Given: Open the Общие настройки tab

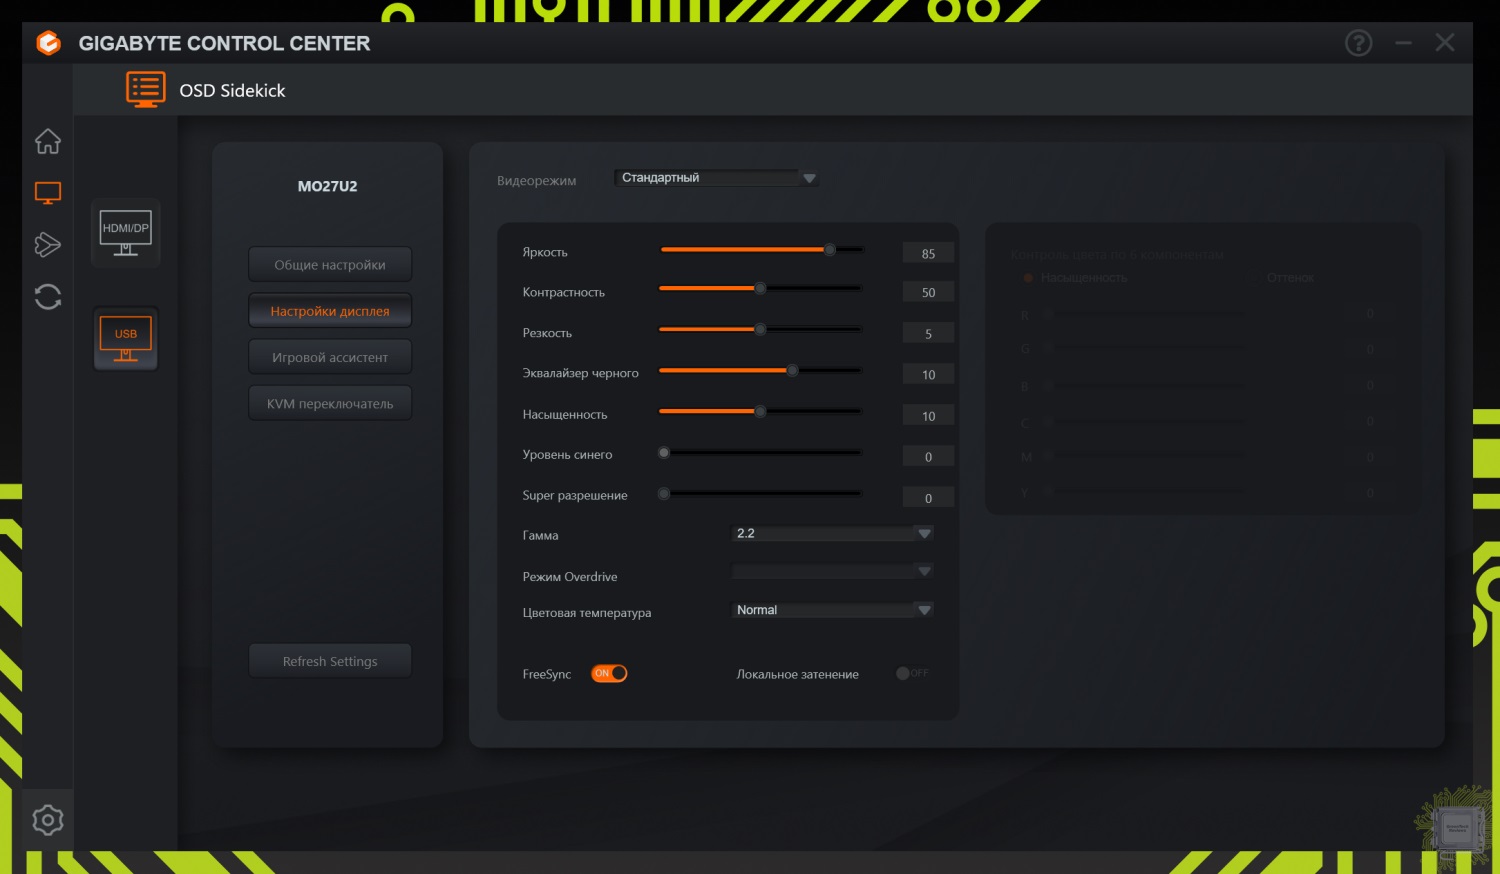Looking at the screenshot, I should pyautogui.click(x=330, y=265).
